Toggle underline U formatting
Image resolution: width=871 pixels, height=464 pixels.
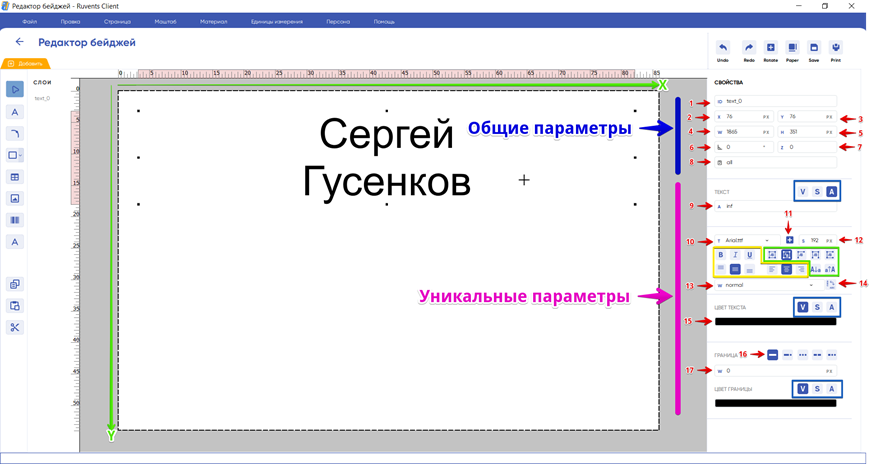point(749,255)
